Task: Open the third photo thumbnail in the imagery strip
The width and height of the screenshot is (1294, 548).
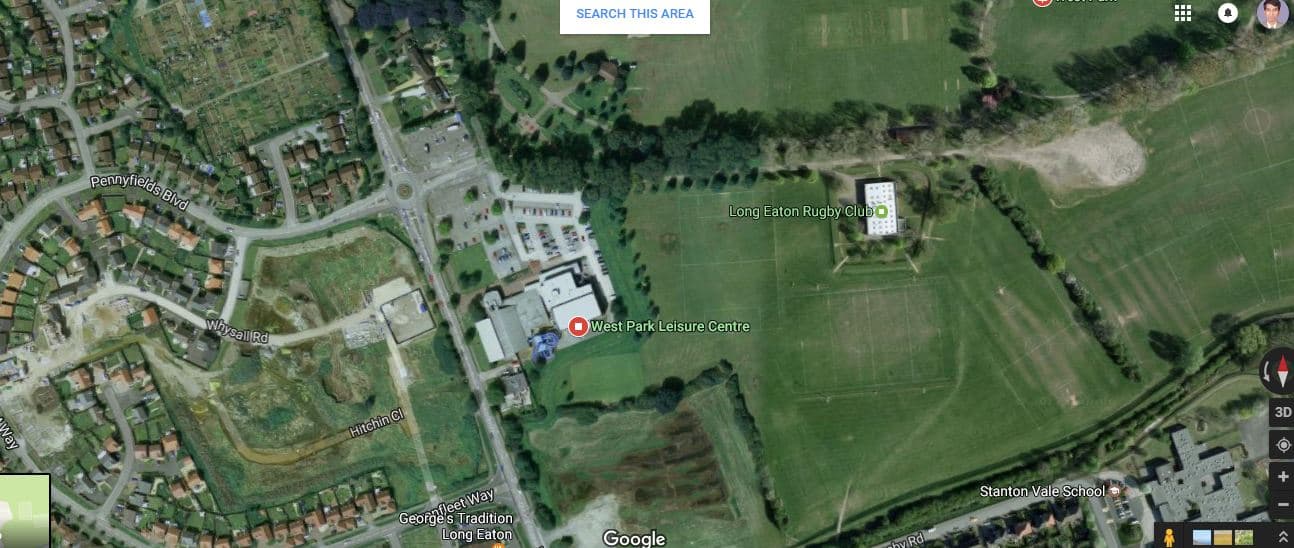Action: click(1244, 537)
